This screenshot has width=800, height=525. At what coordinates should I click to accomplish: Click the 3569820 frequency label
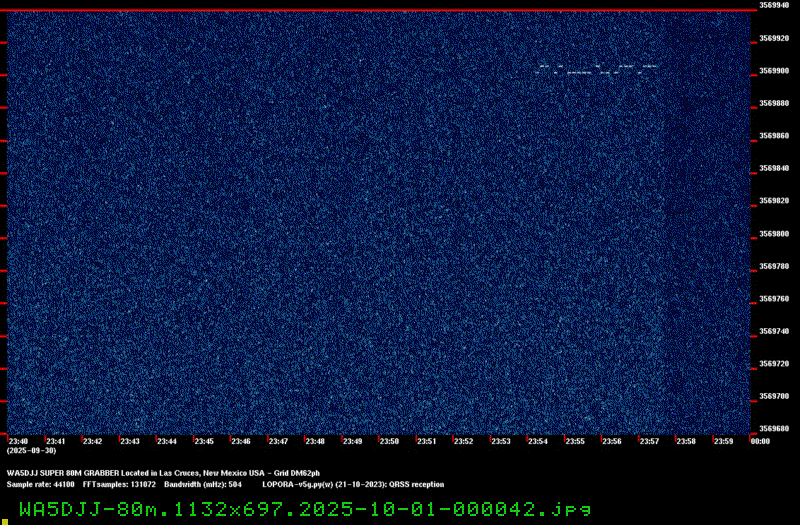click(774, 201)
